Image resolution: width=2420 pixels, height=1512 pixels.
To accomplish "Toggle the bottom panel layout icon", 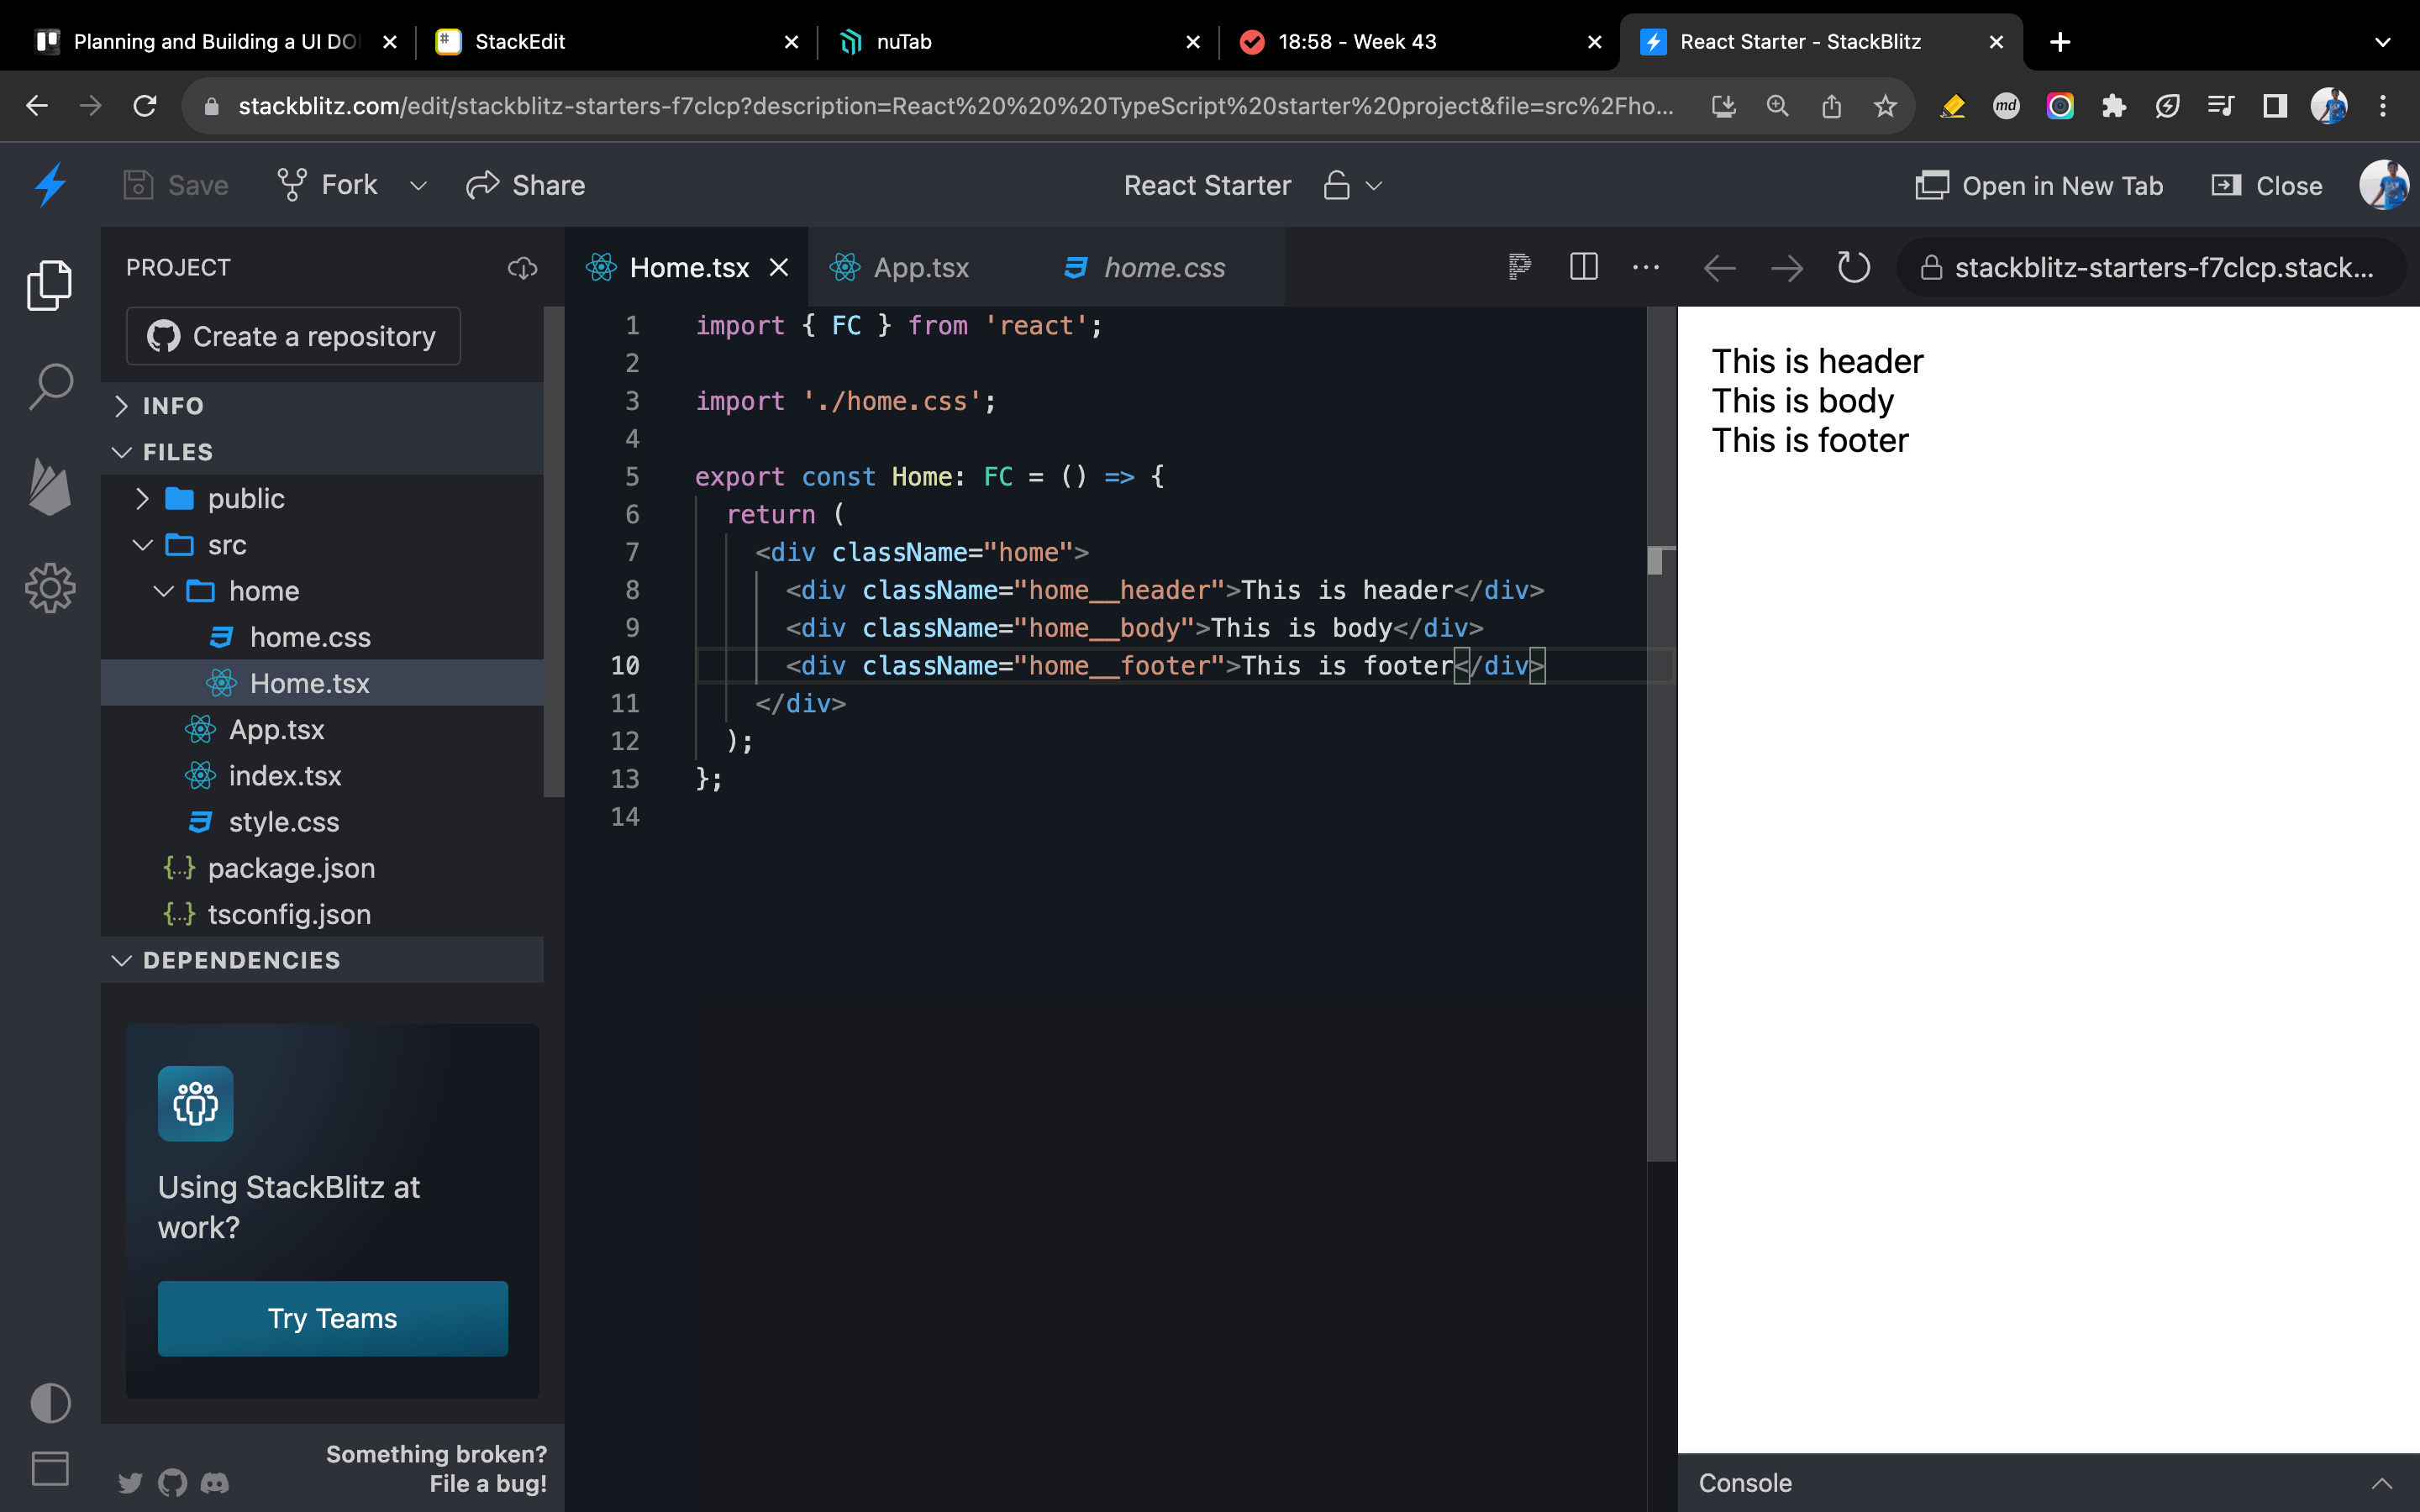I will [x=50, y=1468].
